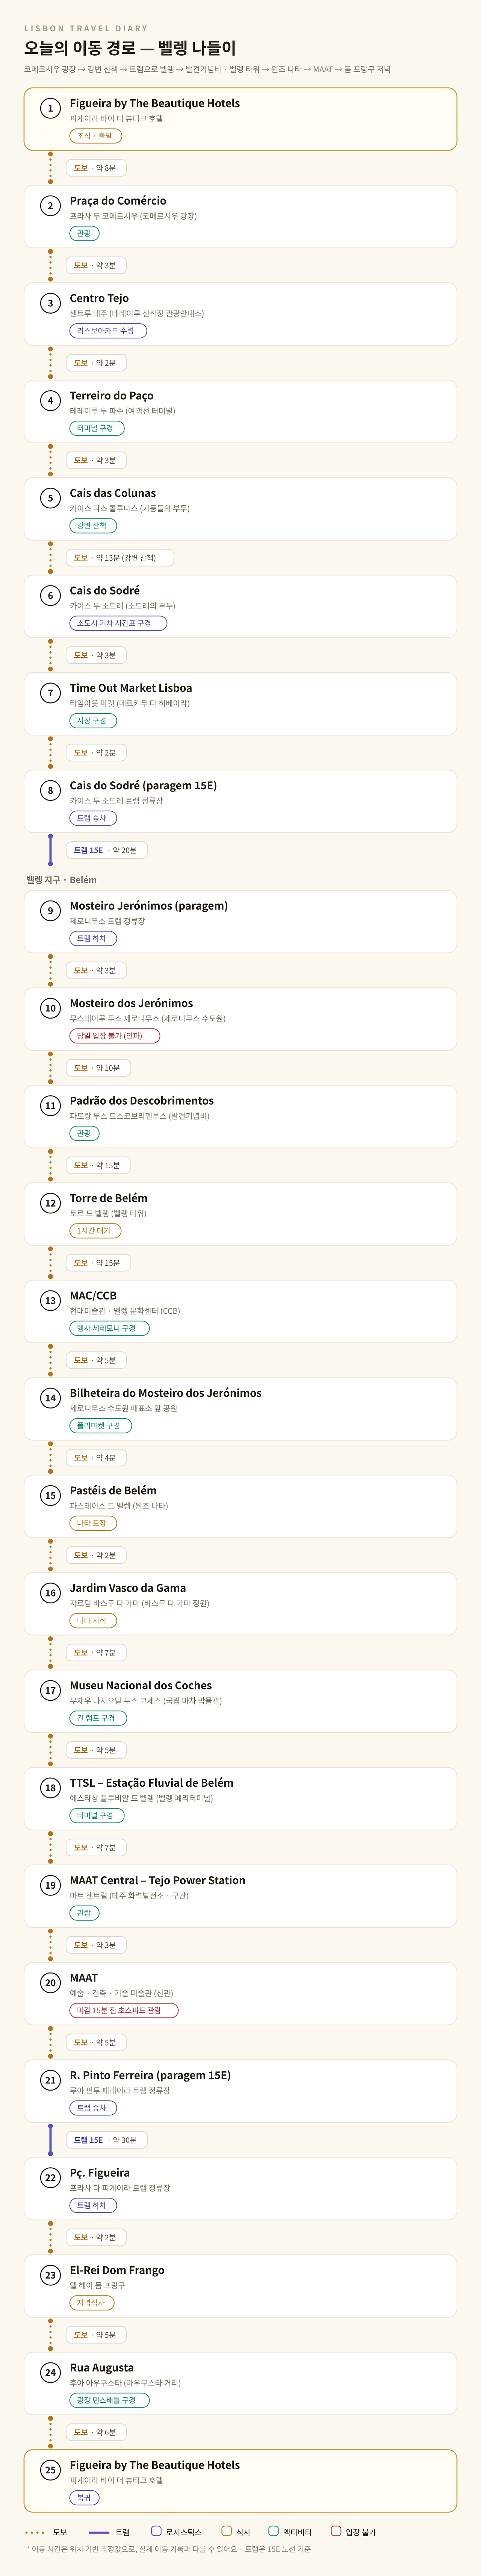This screenshot has width=481, height=2576.
Task: Click the 트램 15E 약 30분 transit badge
Action: (106, 2140)
